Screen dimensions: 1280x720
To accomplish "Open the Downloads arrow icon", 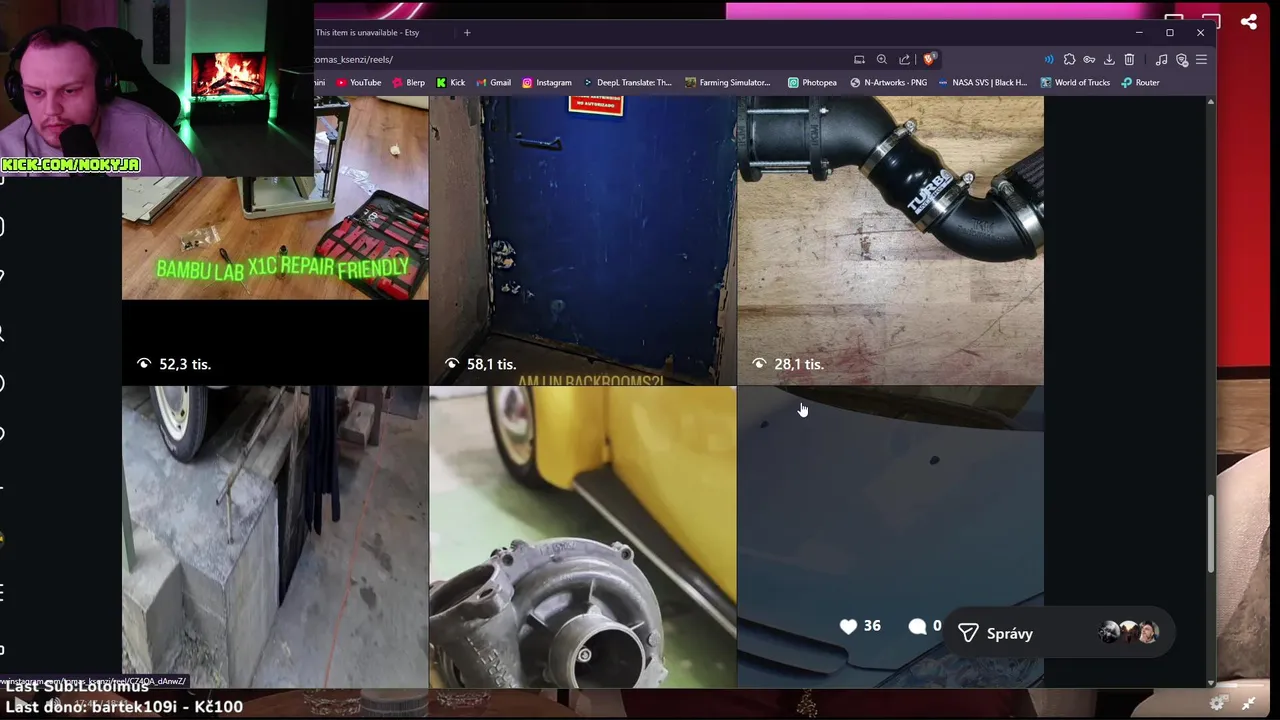I will (1109, 59).
